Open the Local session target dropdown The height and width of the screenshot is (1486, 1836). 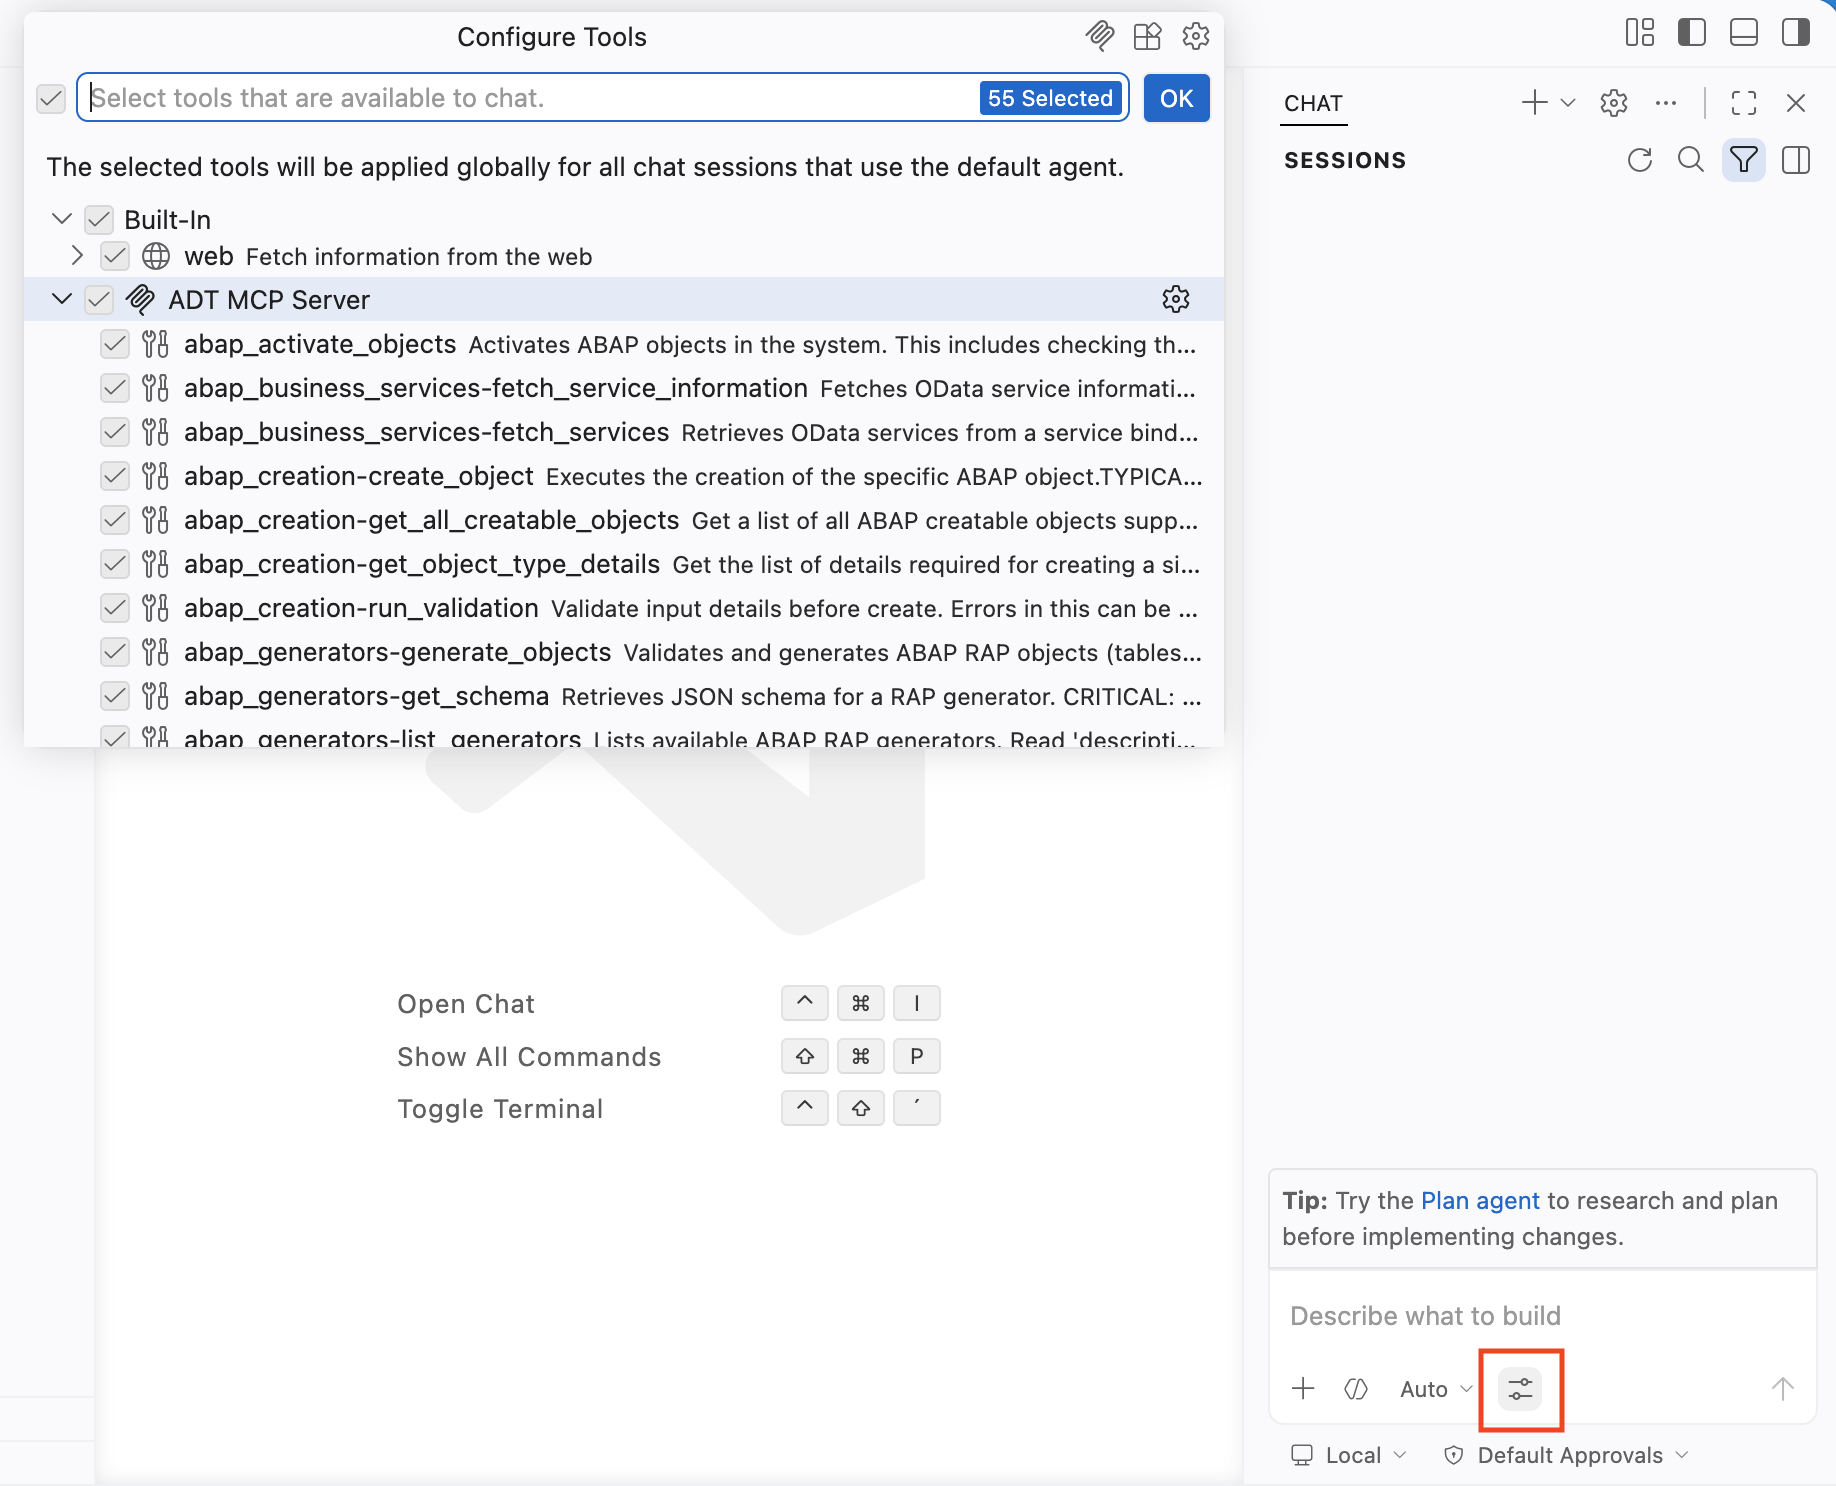(1349, 1455)
